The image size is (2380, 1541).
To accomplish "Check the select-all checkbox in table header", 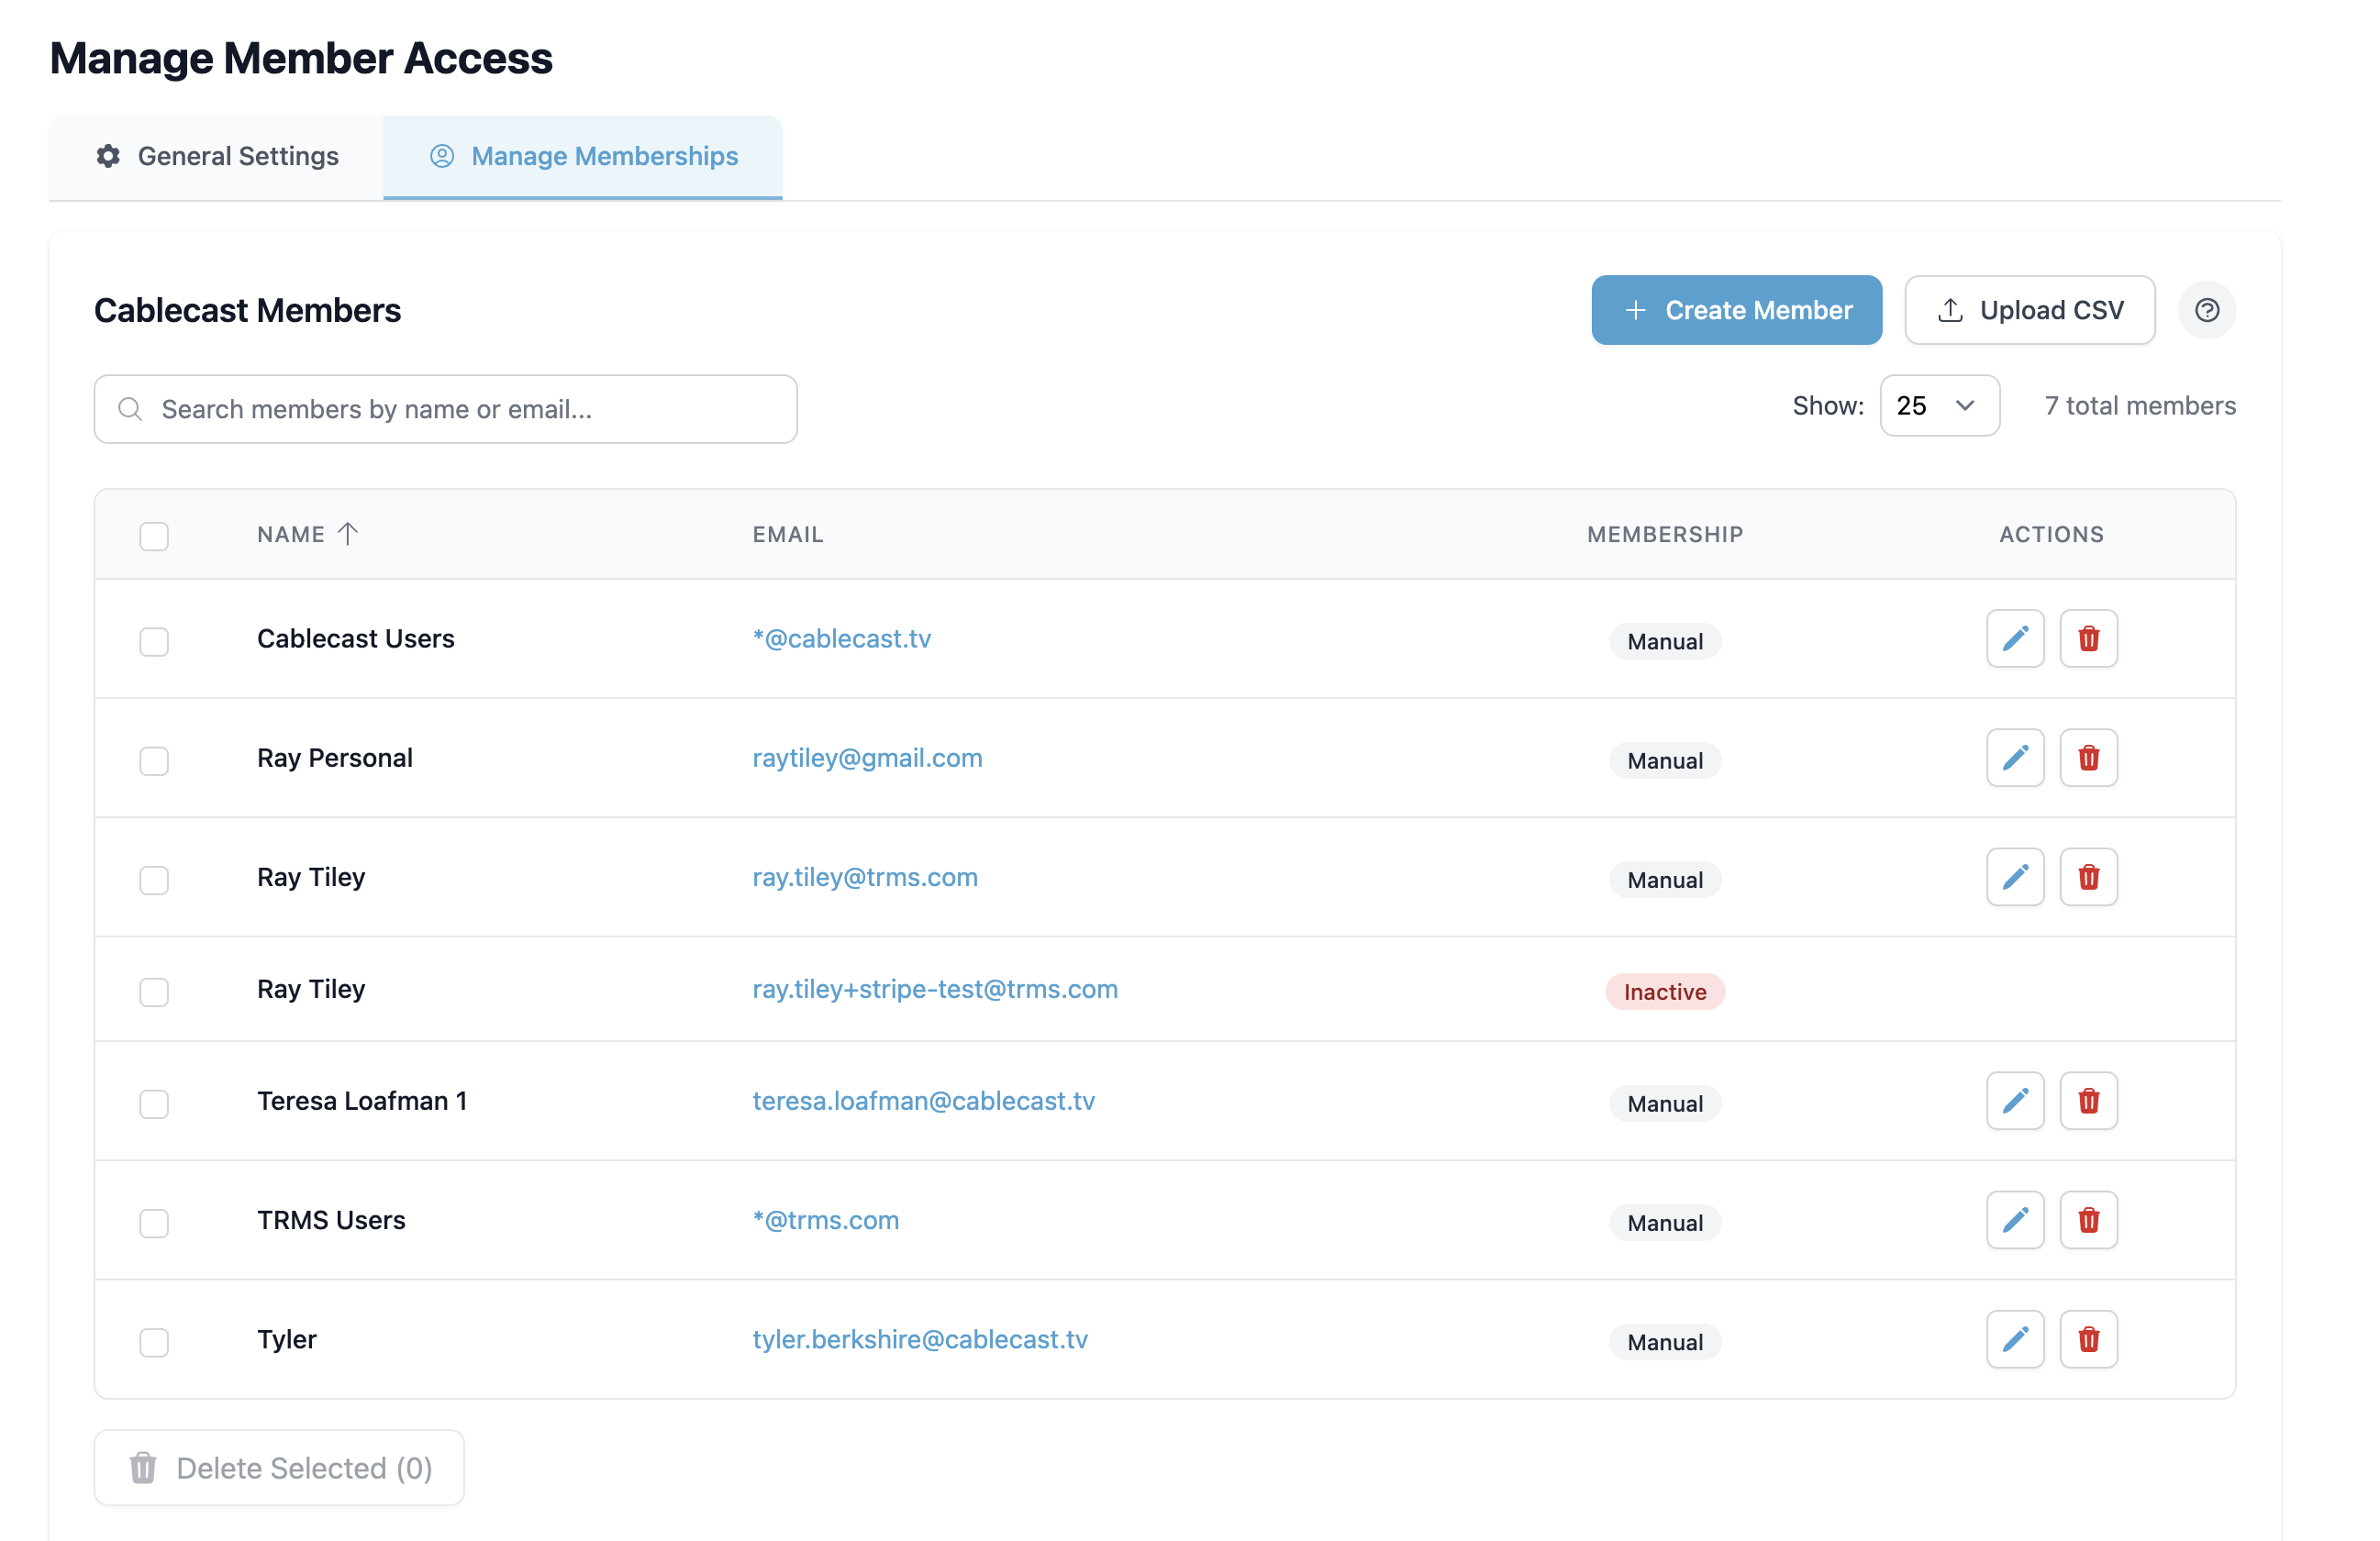I will pyautogui.click(x=154, y=537).
